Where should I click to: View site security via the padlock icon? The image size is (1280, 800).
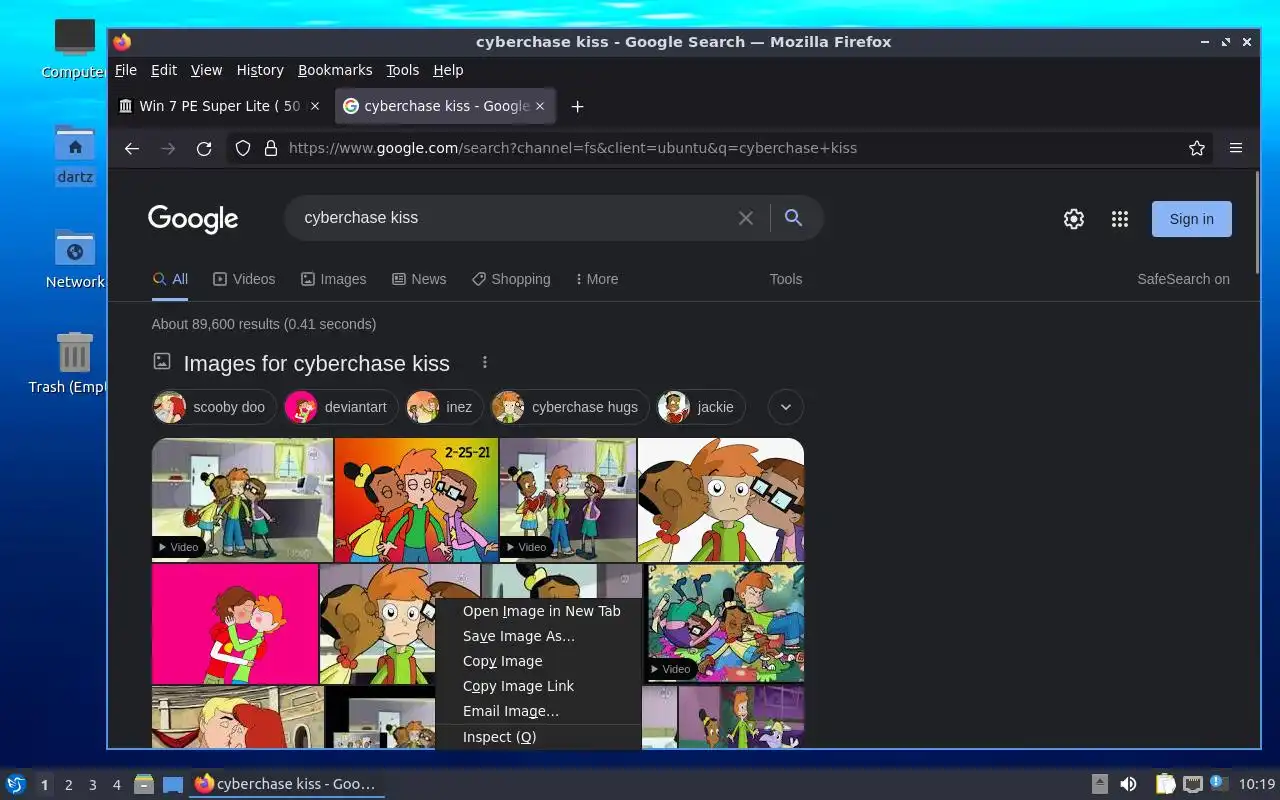pos(270,148)
